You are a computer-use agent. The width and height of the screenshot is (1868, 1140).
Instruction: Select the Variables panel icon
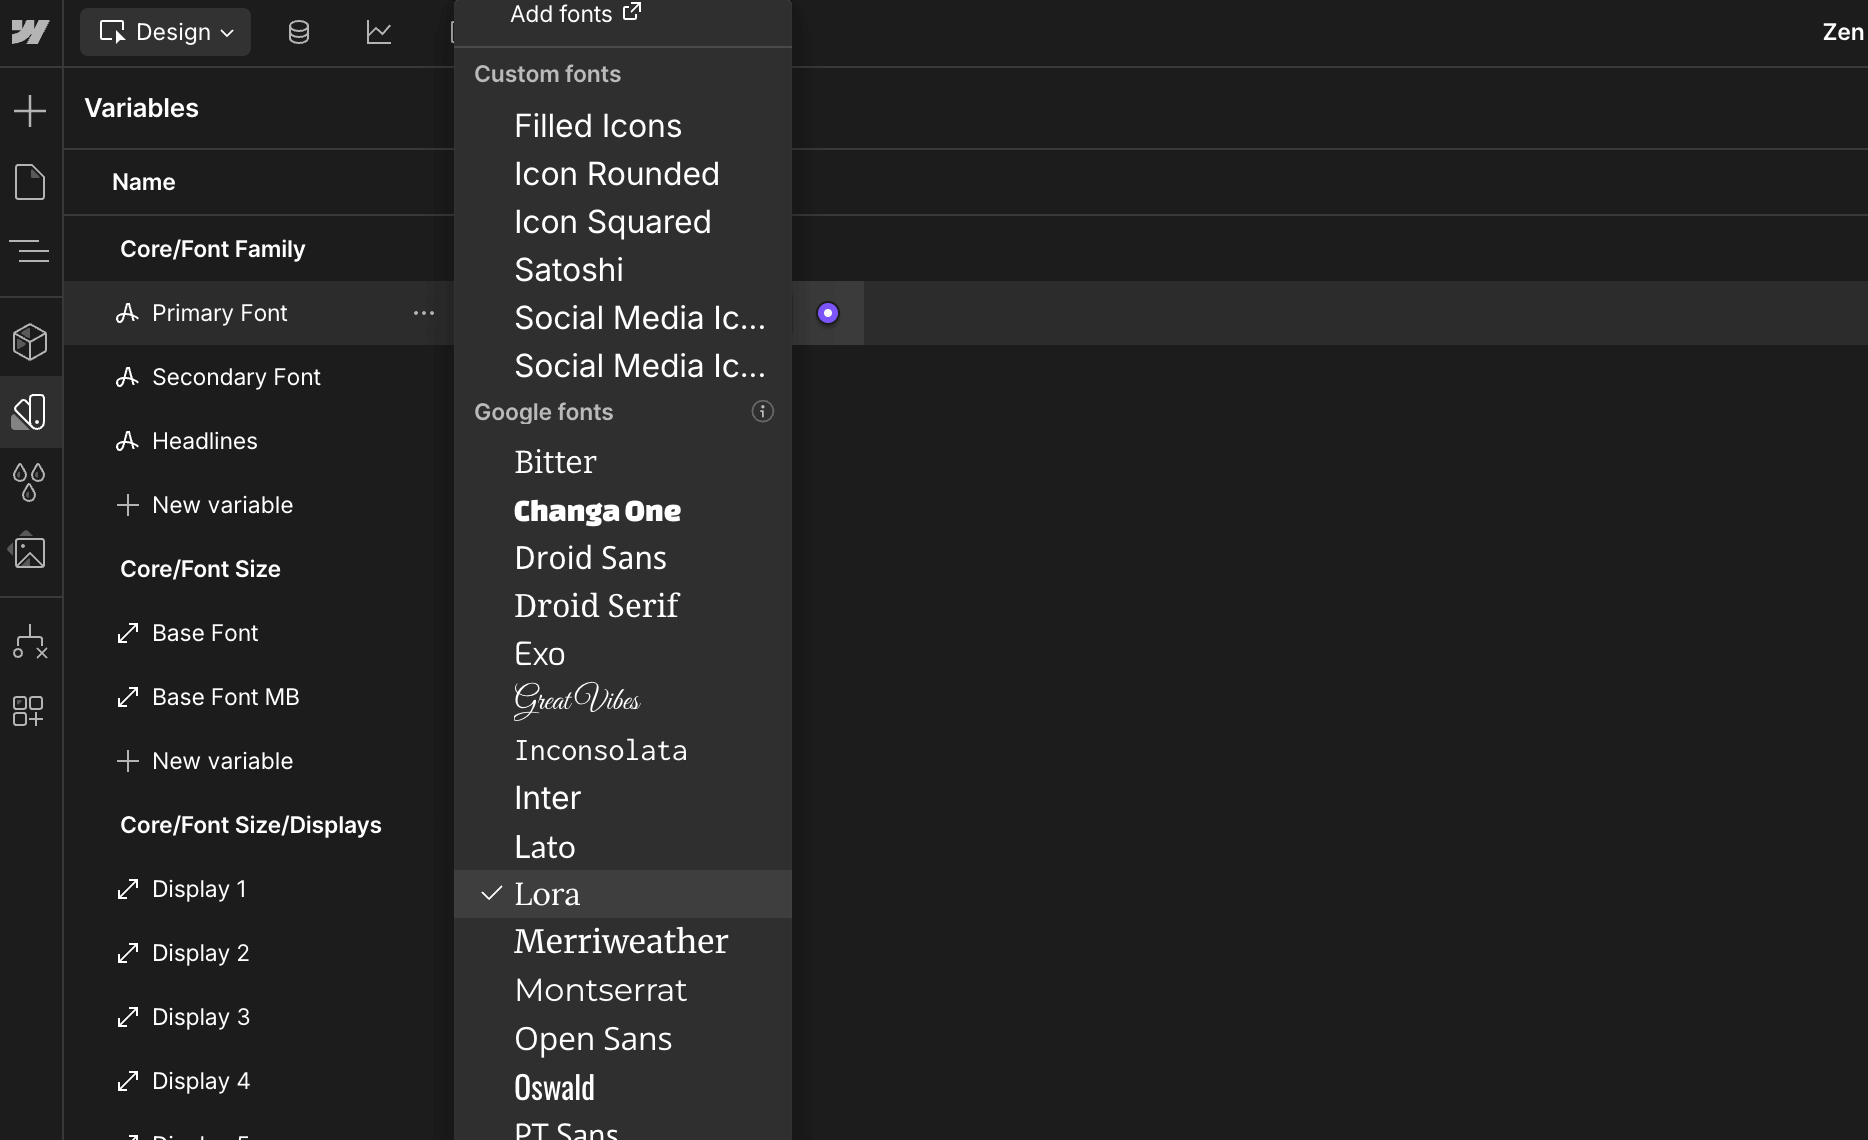pos(30,412)
